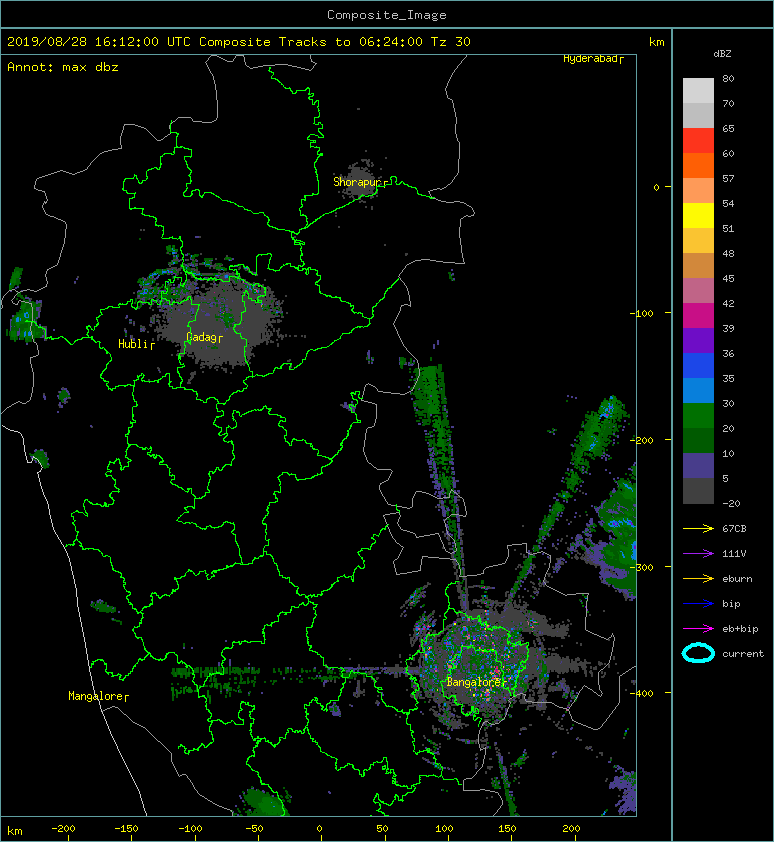Click the Composite_Image title text
This screenshot has width=774, height=842.
pos(387,15)
